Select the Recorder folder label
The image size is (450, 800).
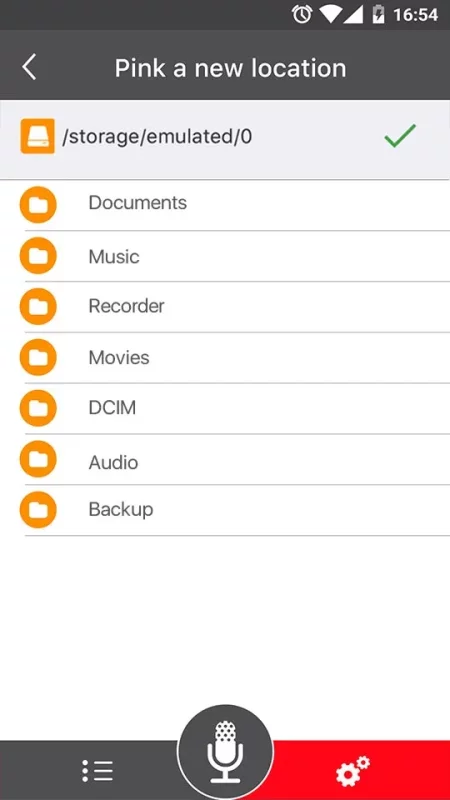pos(127,306)
